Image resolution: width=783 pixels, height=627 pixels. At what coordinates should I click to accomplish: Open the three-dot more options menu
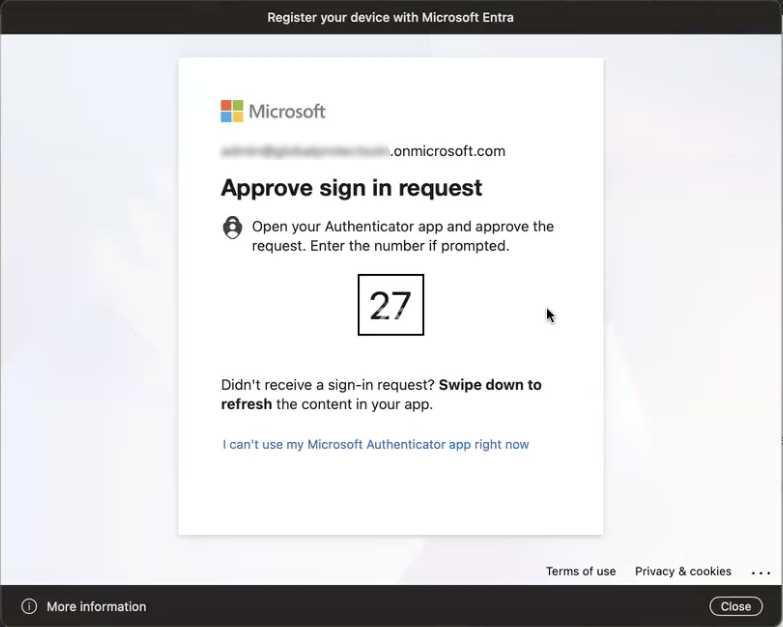pyautogui.click(x=760, y=573)
